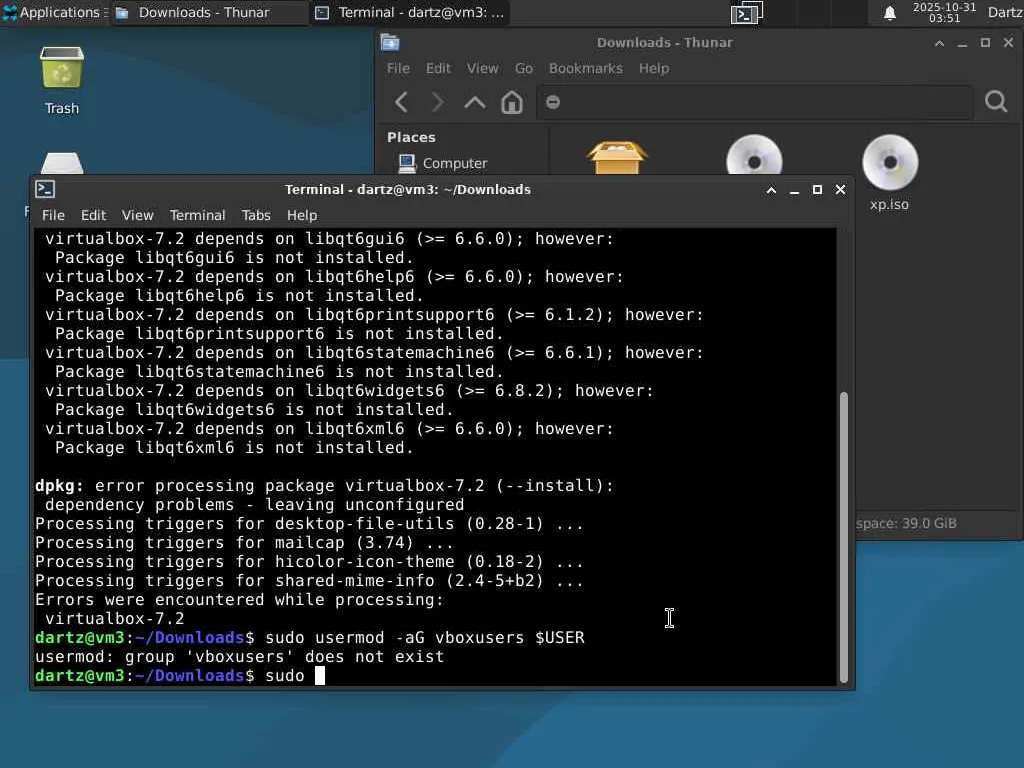
Task: Click the terminal vertical scrollbar
Action: click(x=843, y=536)
